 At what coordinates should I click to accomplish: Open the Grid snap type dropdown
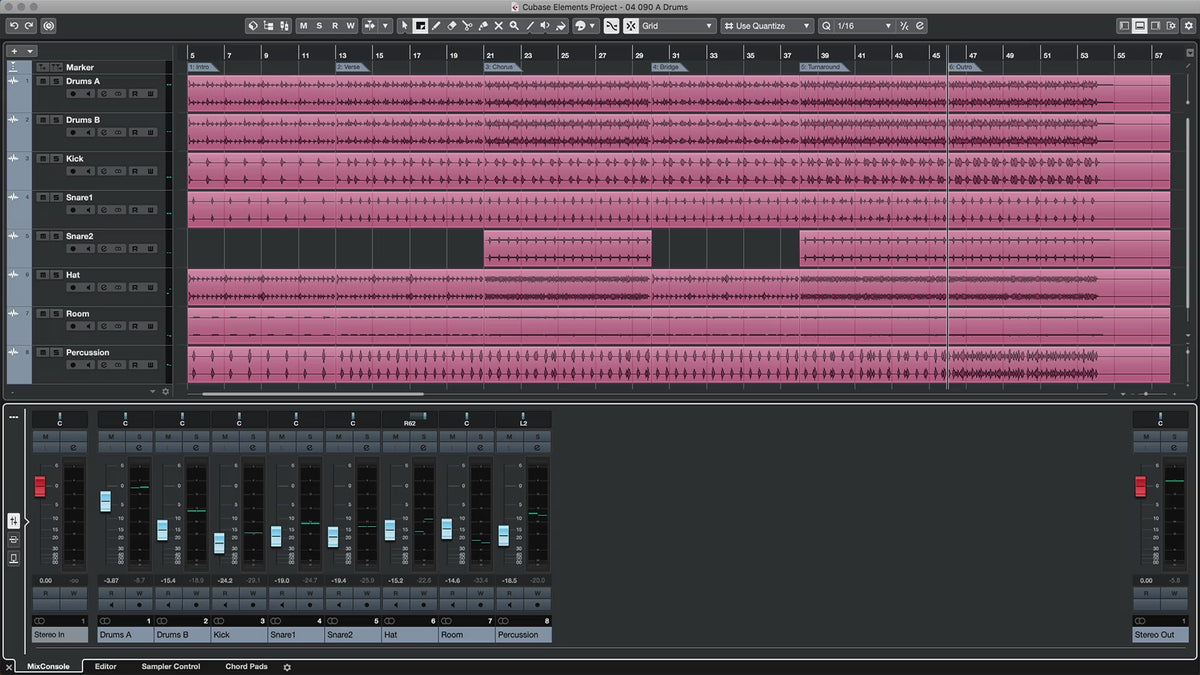point(677,26)
